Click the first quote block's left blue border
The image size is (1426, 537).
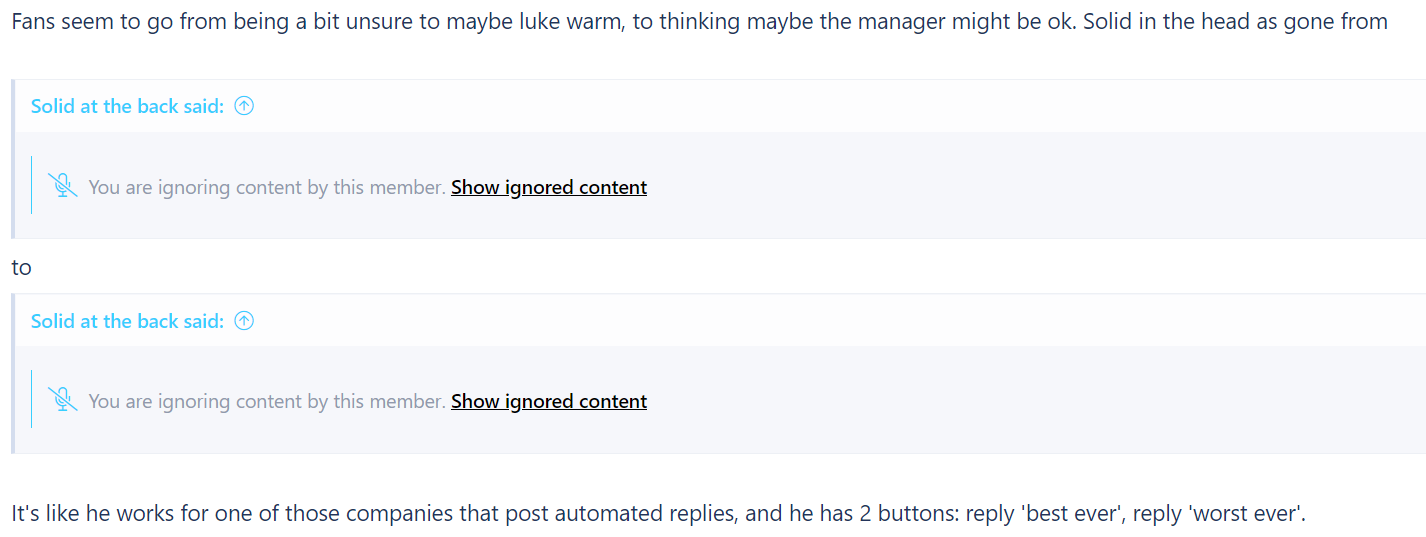coord(13,159)
